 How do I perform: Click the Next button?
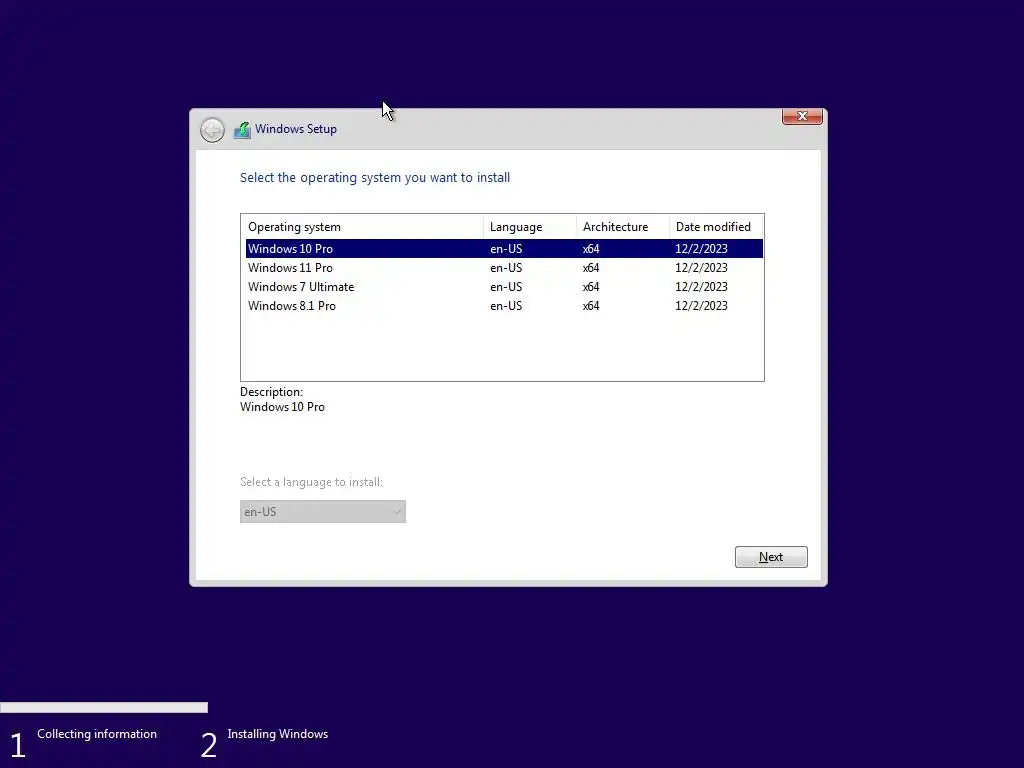[771, 557]
